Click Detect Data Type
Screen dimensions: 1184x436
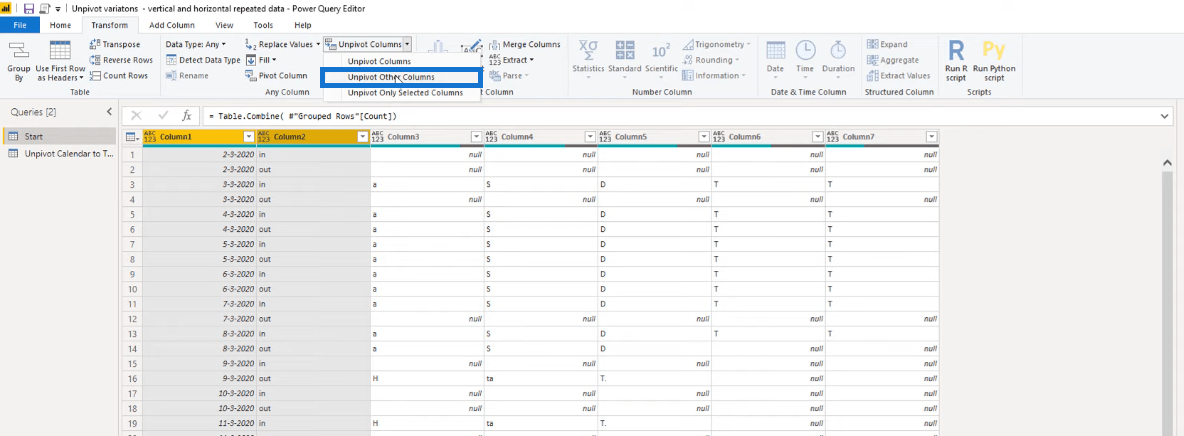tap(202, 60)
